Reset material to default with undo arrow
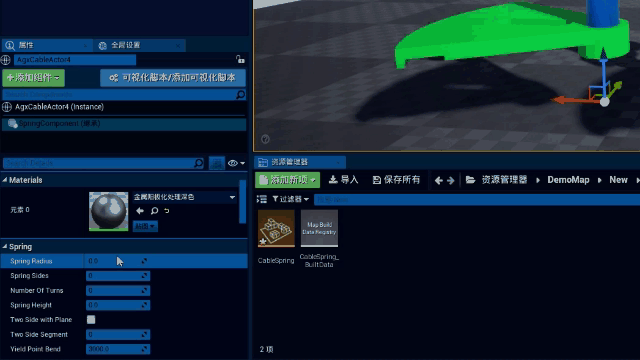The image size is (640, 360). [x=167, y=211]
